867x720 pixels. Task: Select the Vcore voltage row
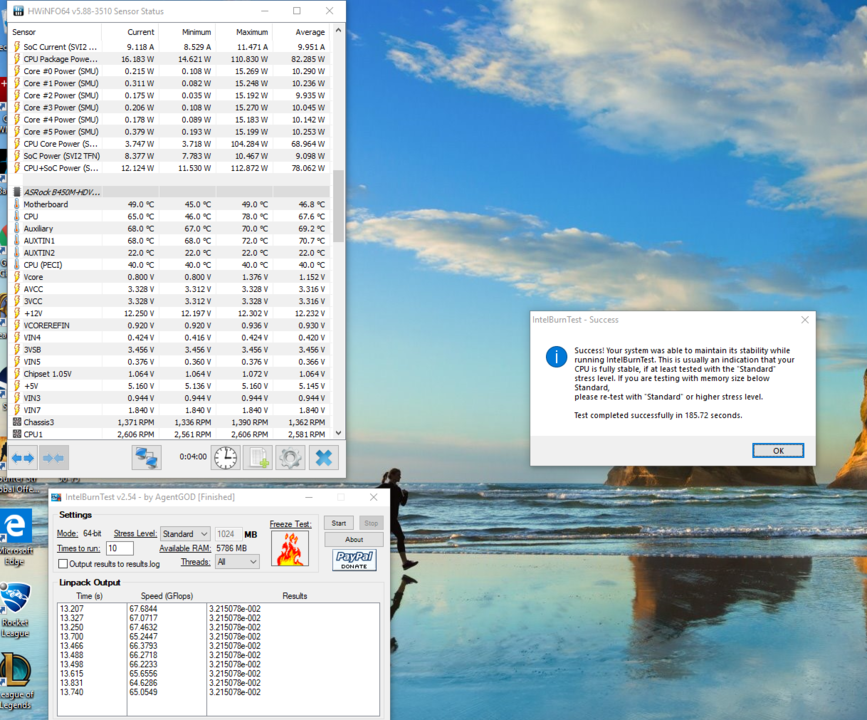170,277
